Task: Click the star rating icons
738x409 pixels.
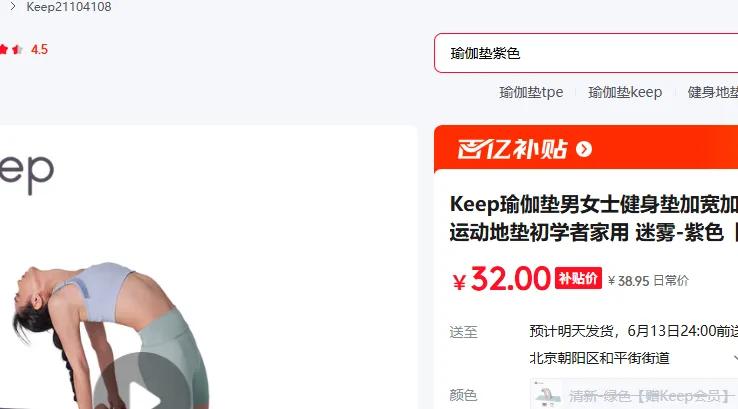Action: (x=11, y=49)
